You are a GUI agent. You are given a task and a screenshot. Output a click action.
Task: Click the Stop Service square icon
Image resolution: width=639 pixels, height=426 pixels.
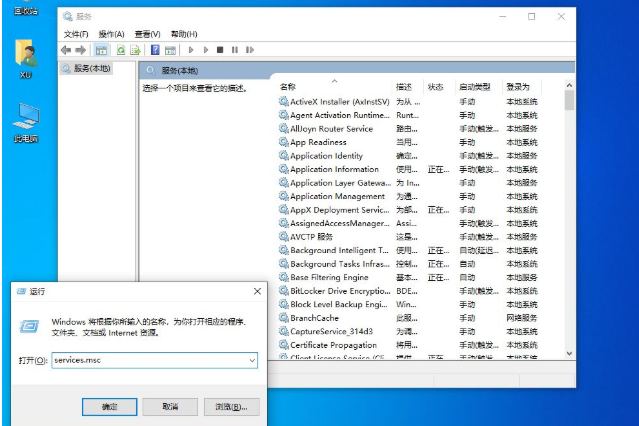(220, 49)
